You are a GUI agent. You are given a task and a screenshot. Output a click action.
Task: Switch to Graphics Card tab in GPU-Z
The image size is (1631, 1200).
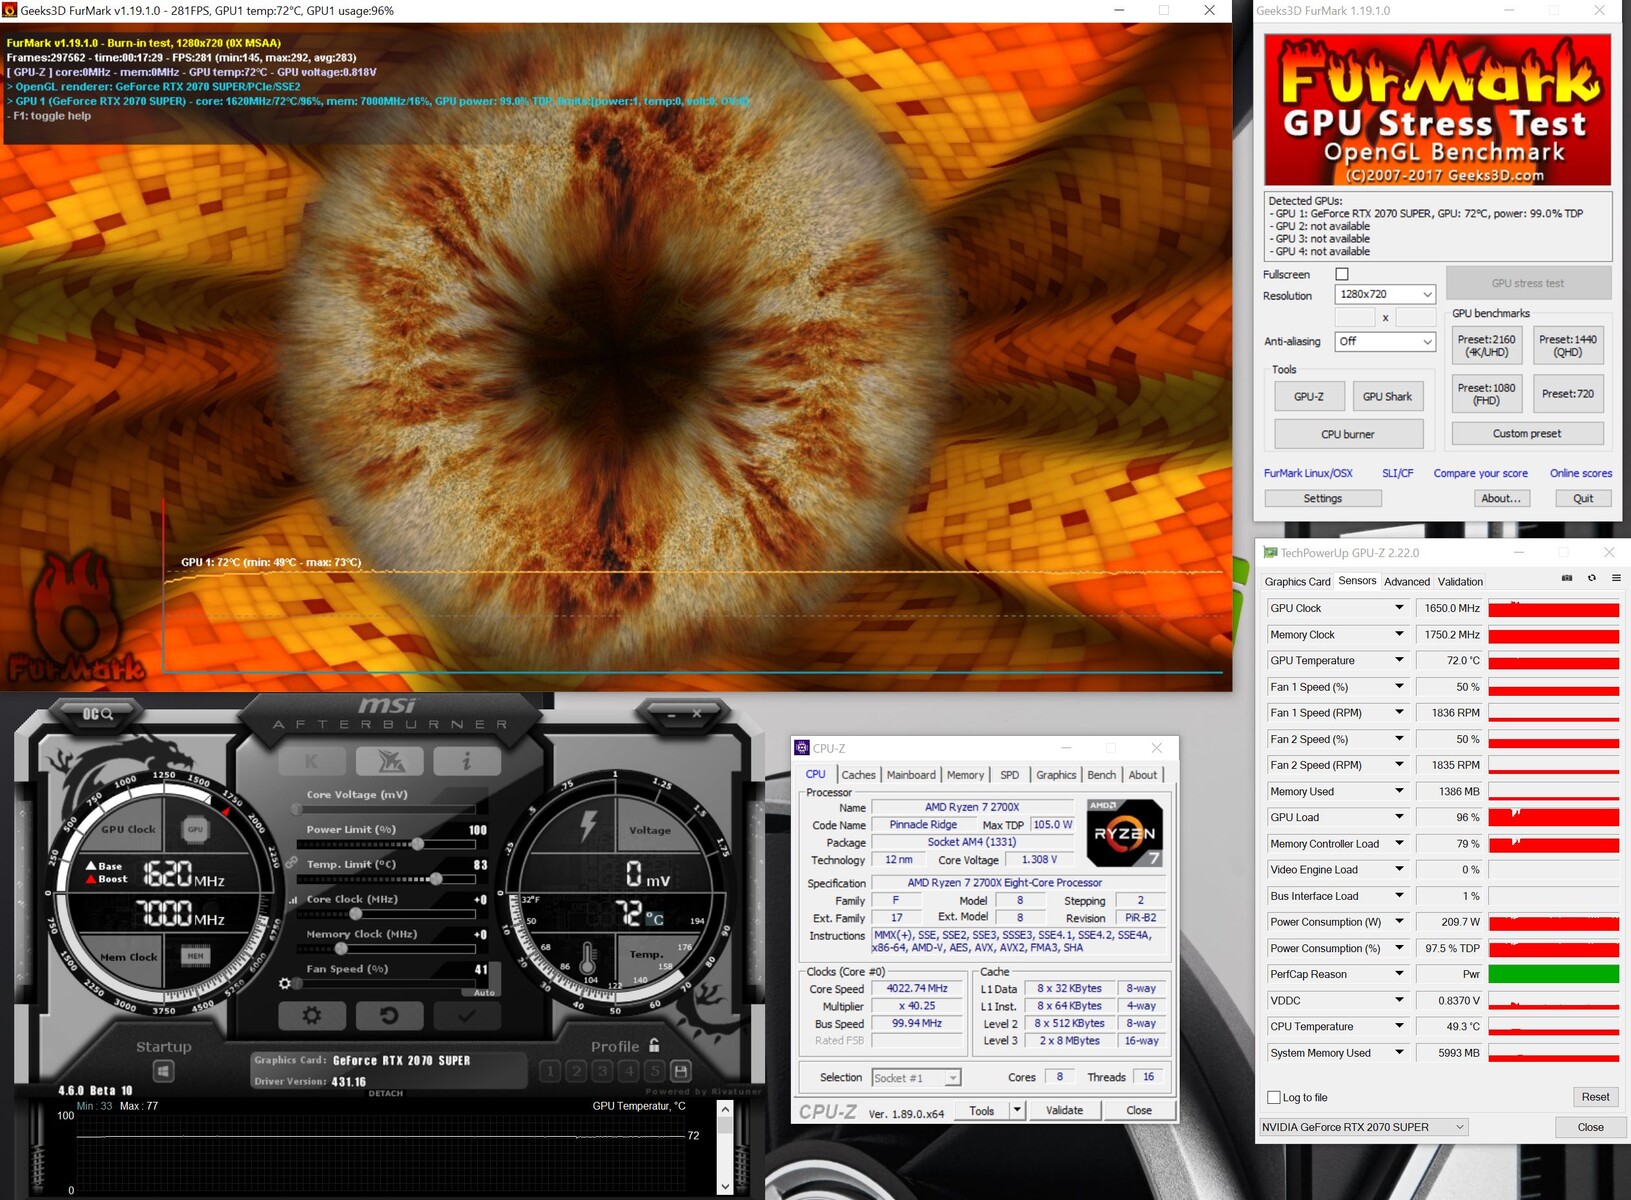[x=1297, y=582]
